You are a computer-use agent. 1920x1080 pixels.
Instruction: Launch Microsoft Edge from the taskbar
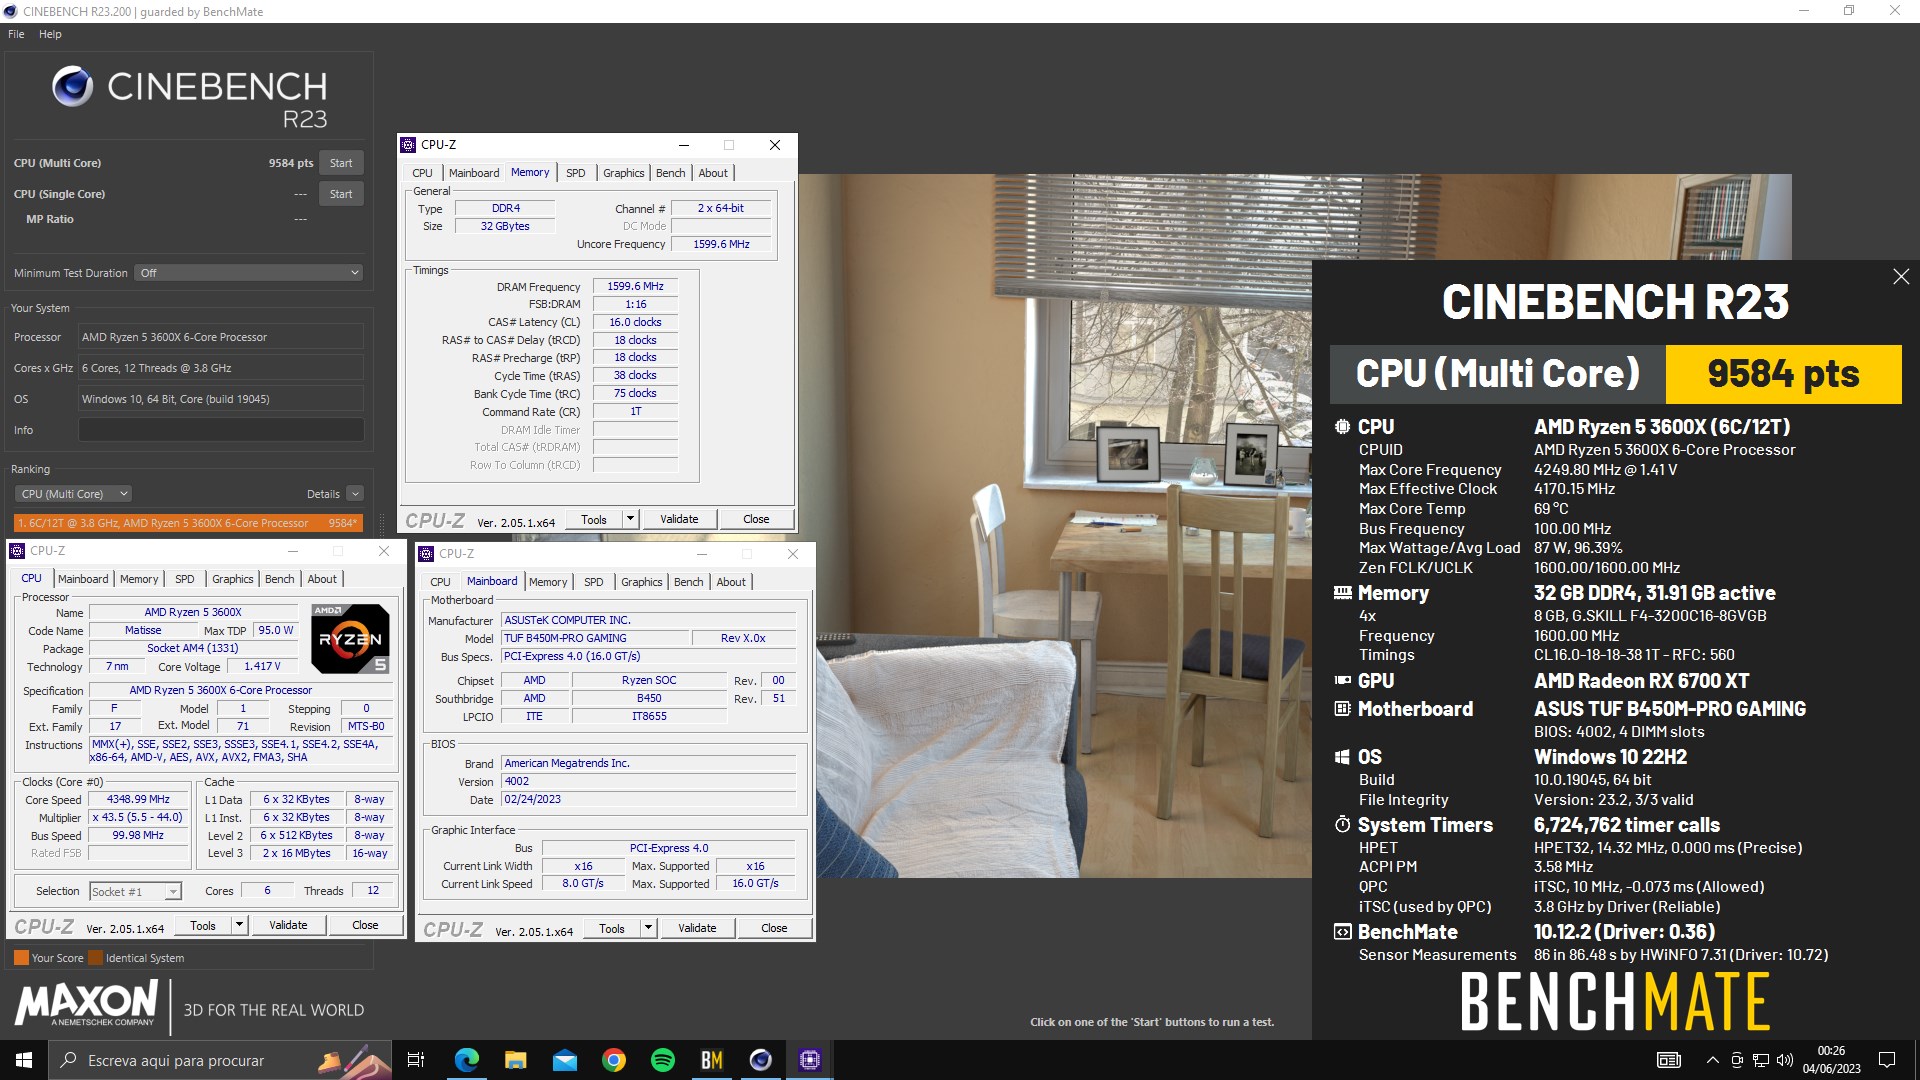466,1060
